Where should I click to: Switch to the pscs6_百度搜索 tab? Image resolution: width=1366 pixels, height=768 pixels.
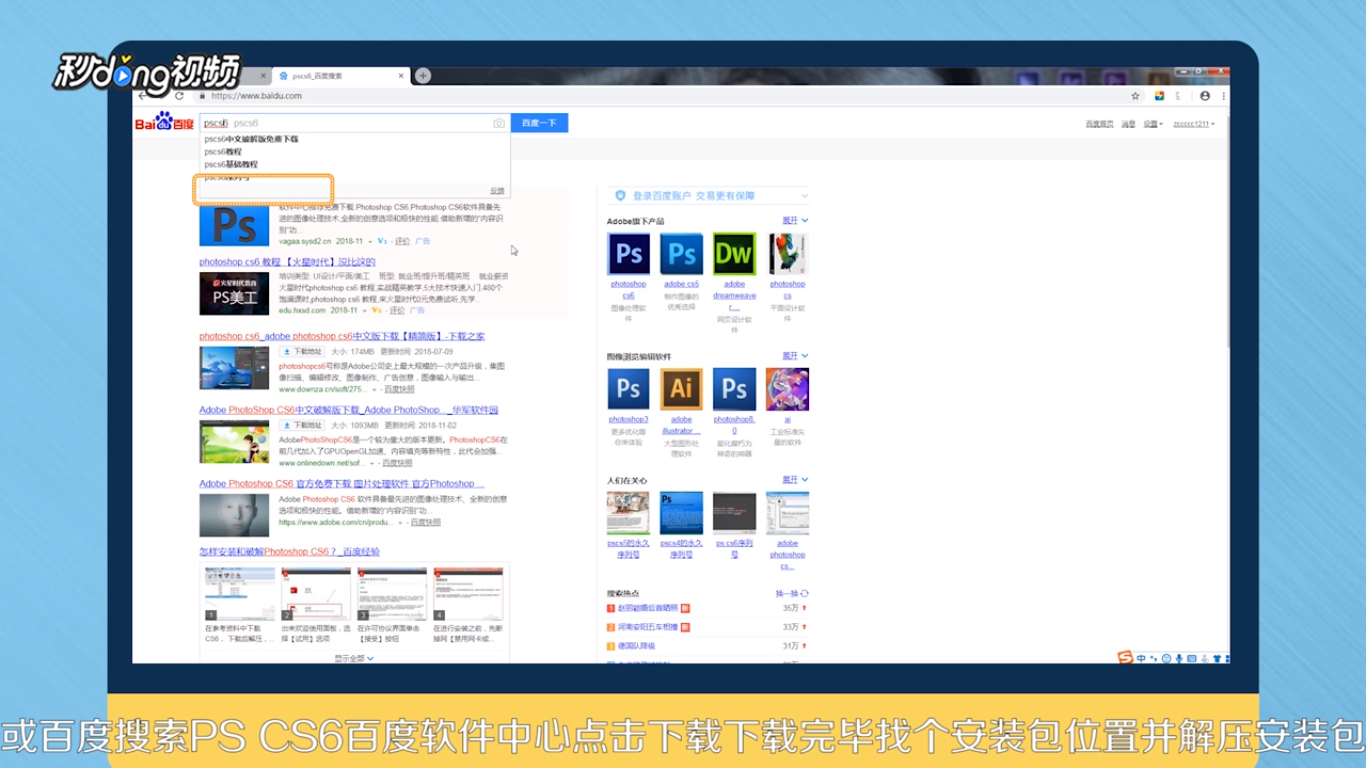[x=340, y=76]
